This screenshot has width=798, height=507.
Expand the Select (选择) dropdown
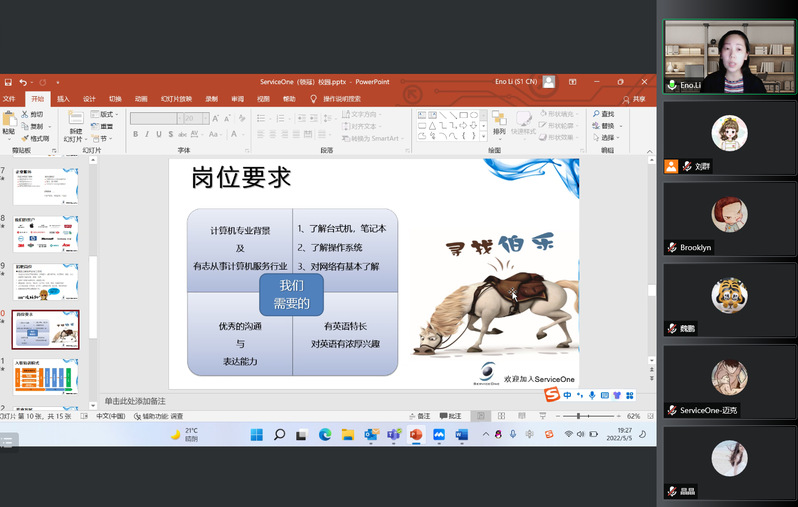[x=607, y=138]
